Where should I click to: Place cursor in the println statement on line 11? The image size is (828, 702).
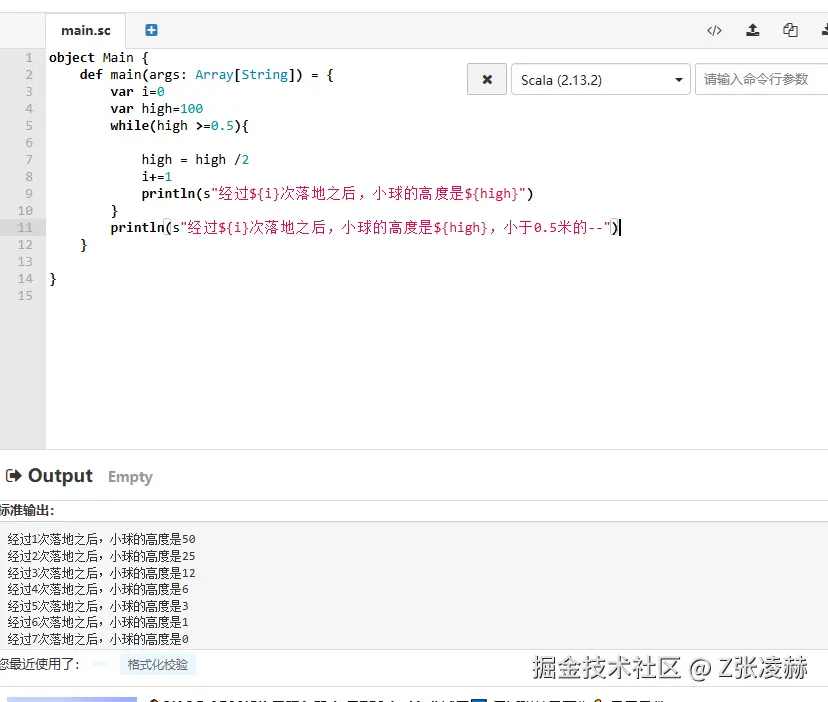350,227
